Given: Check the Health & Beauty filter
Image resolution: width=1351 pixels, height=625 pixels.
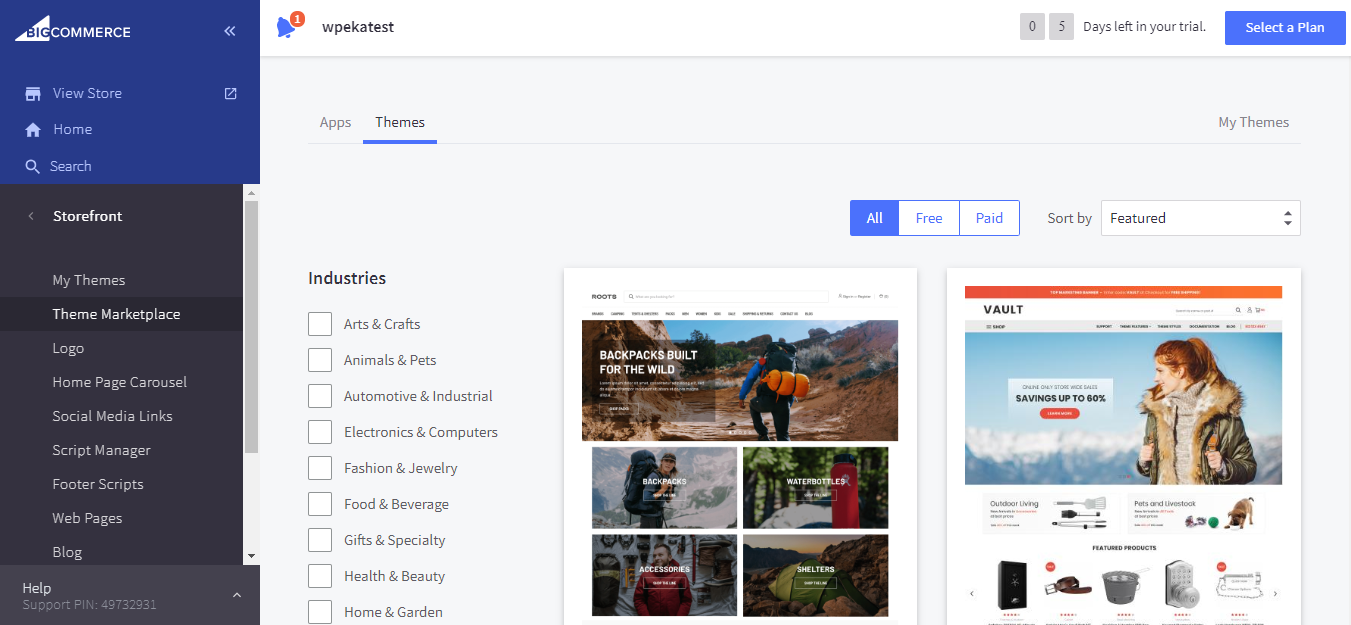Looking at the screenshot, I should pyautogui.click(x=320, y=575).
